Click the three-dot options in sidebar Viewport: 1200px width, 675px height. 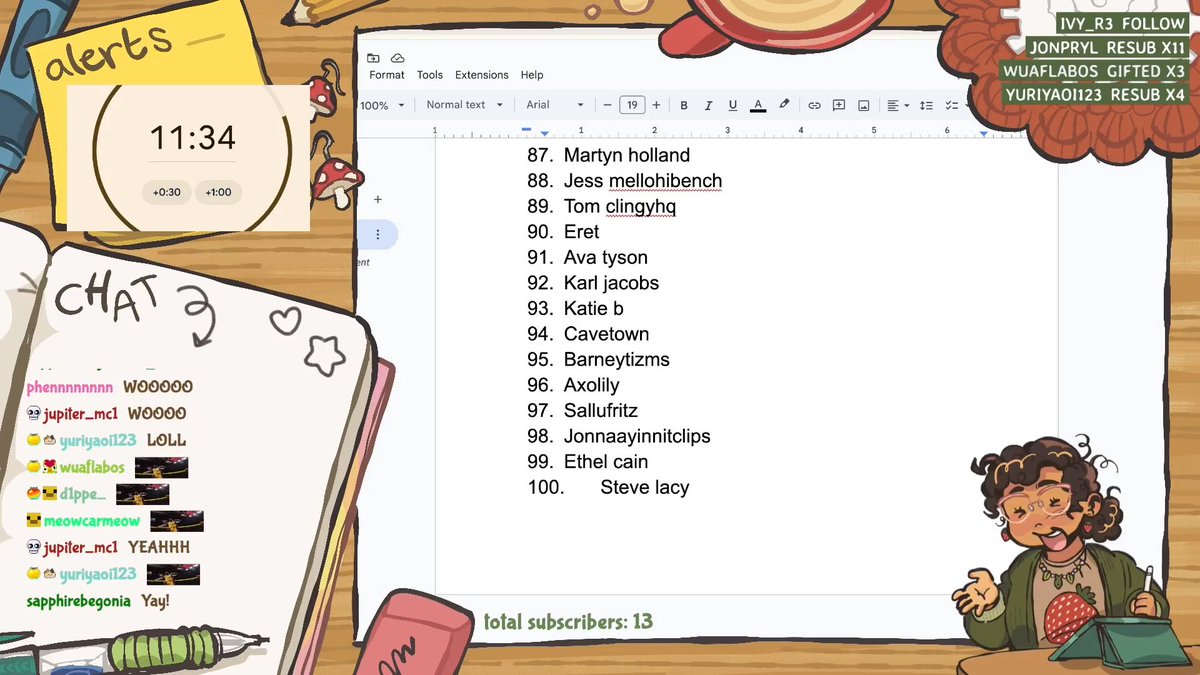378,234
